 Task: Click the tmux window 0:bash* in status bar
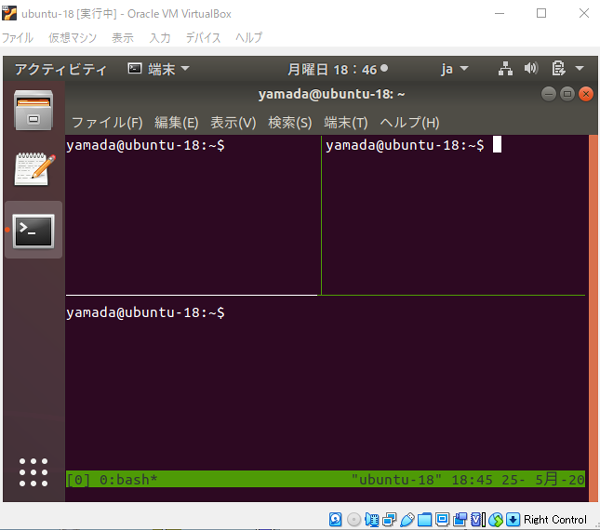128,479
